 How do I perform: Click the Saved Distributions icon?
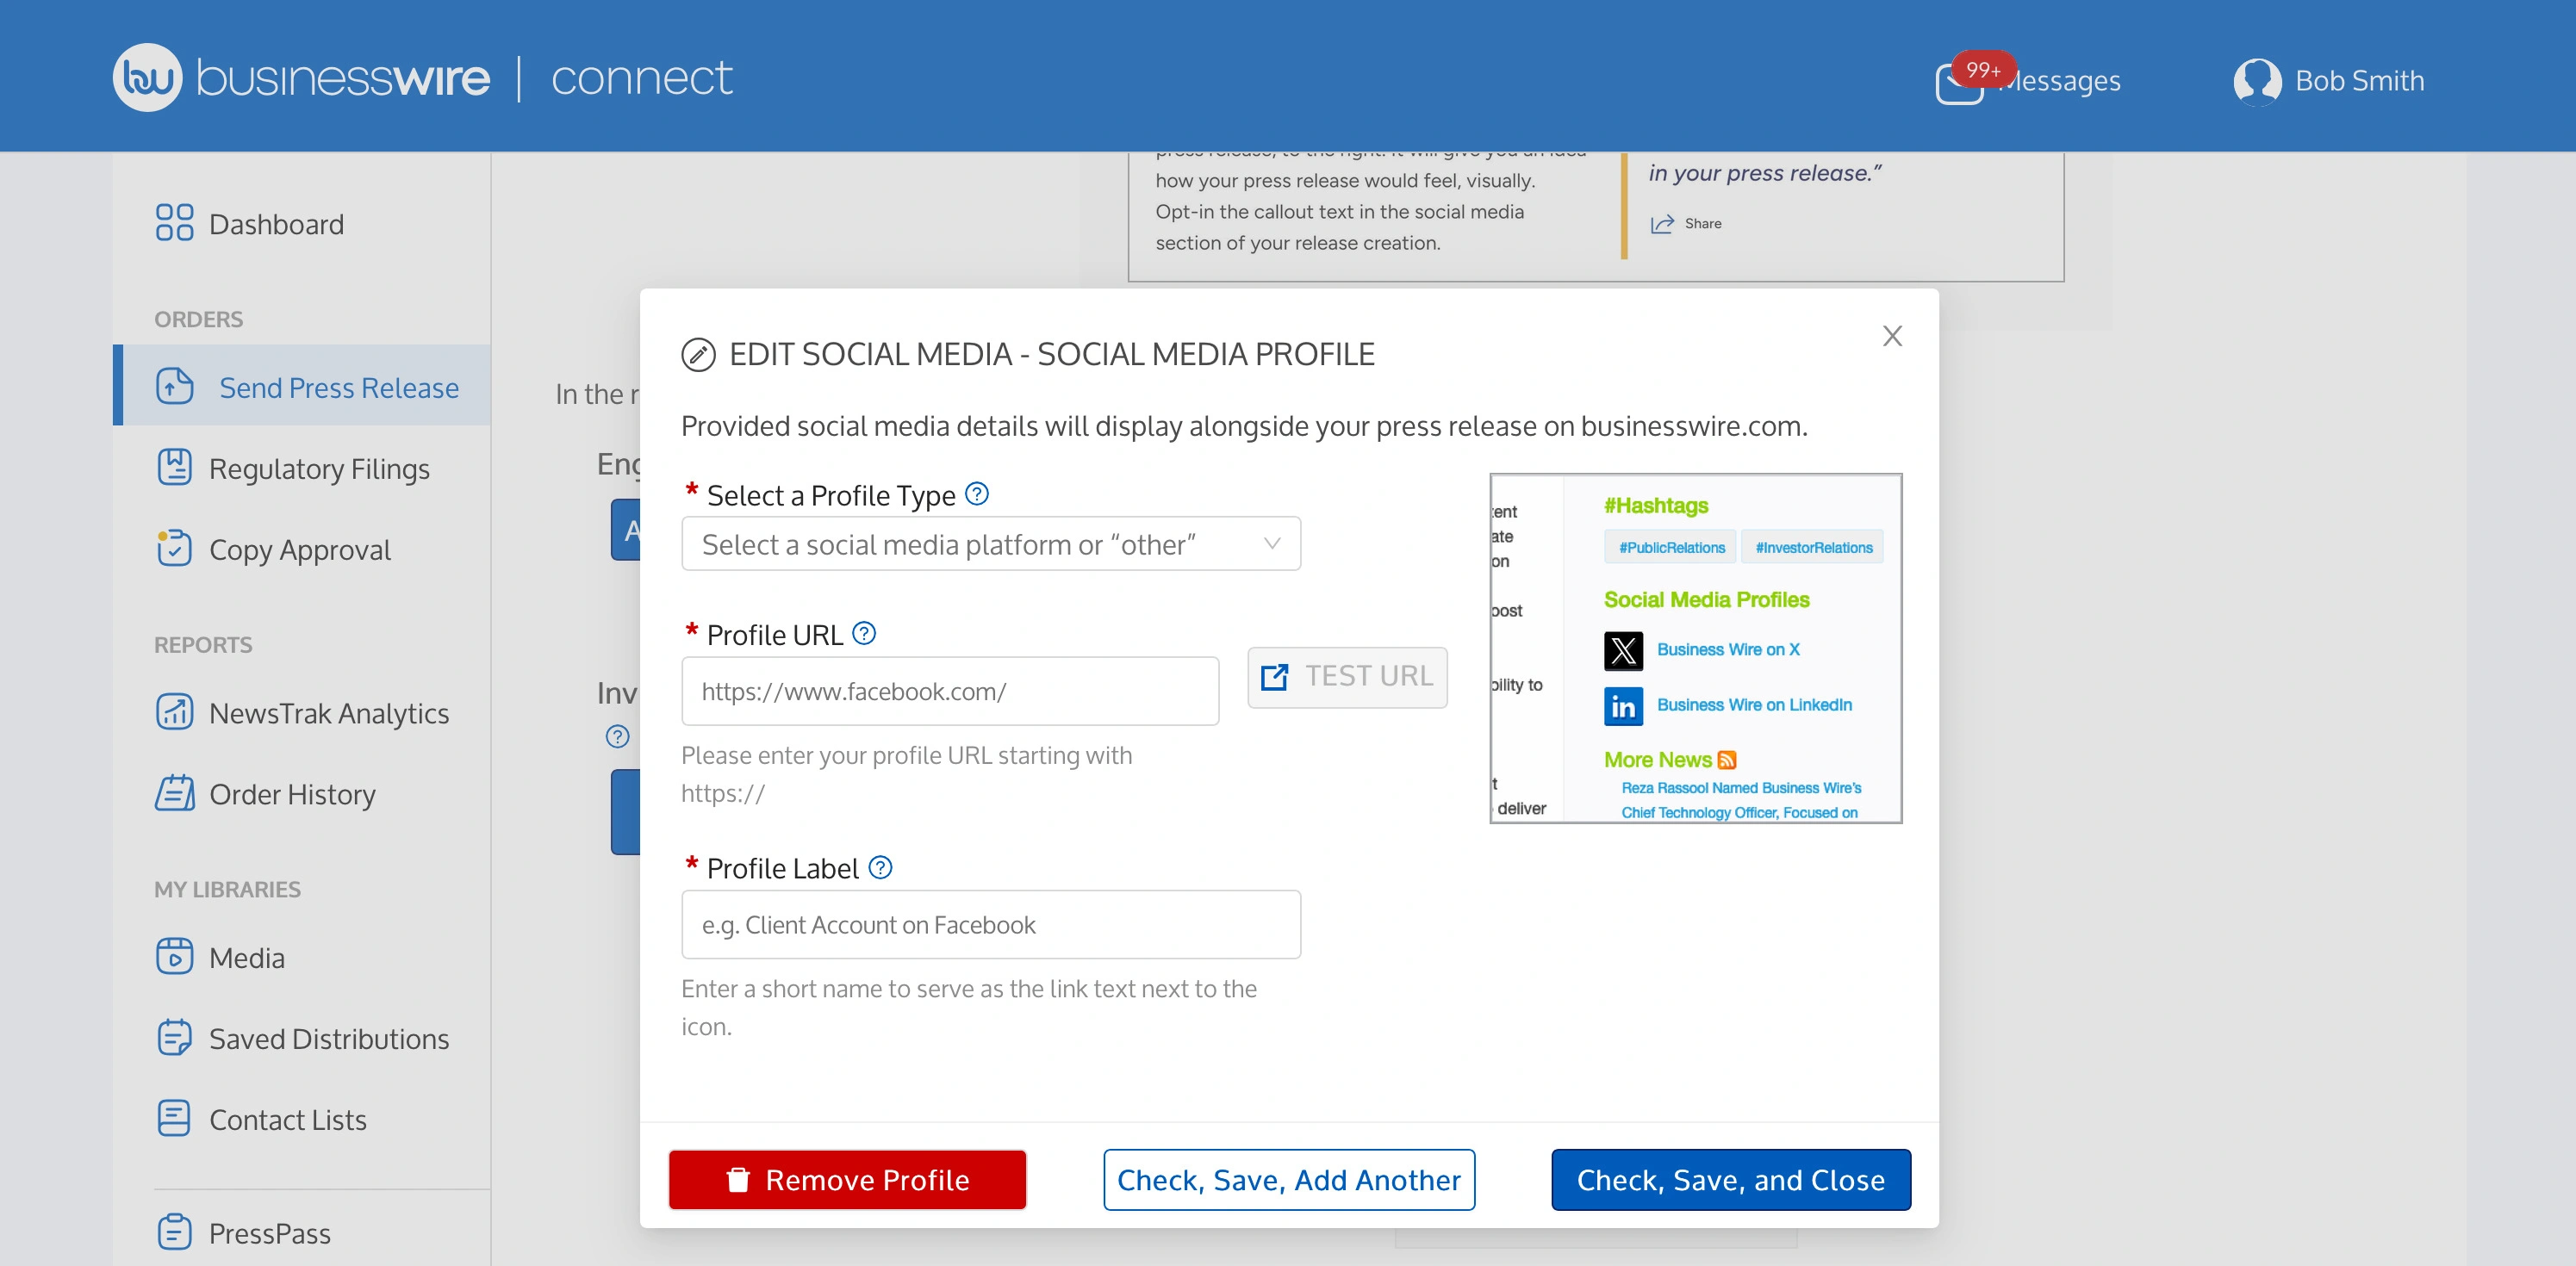[x=174, y=1037]
